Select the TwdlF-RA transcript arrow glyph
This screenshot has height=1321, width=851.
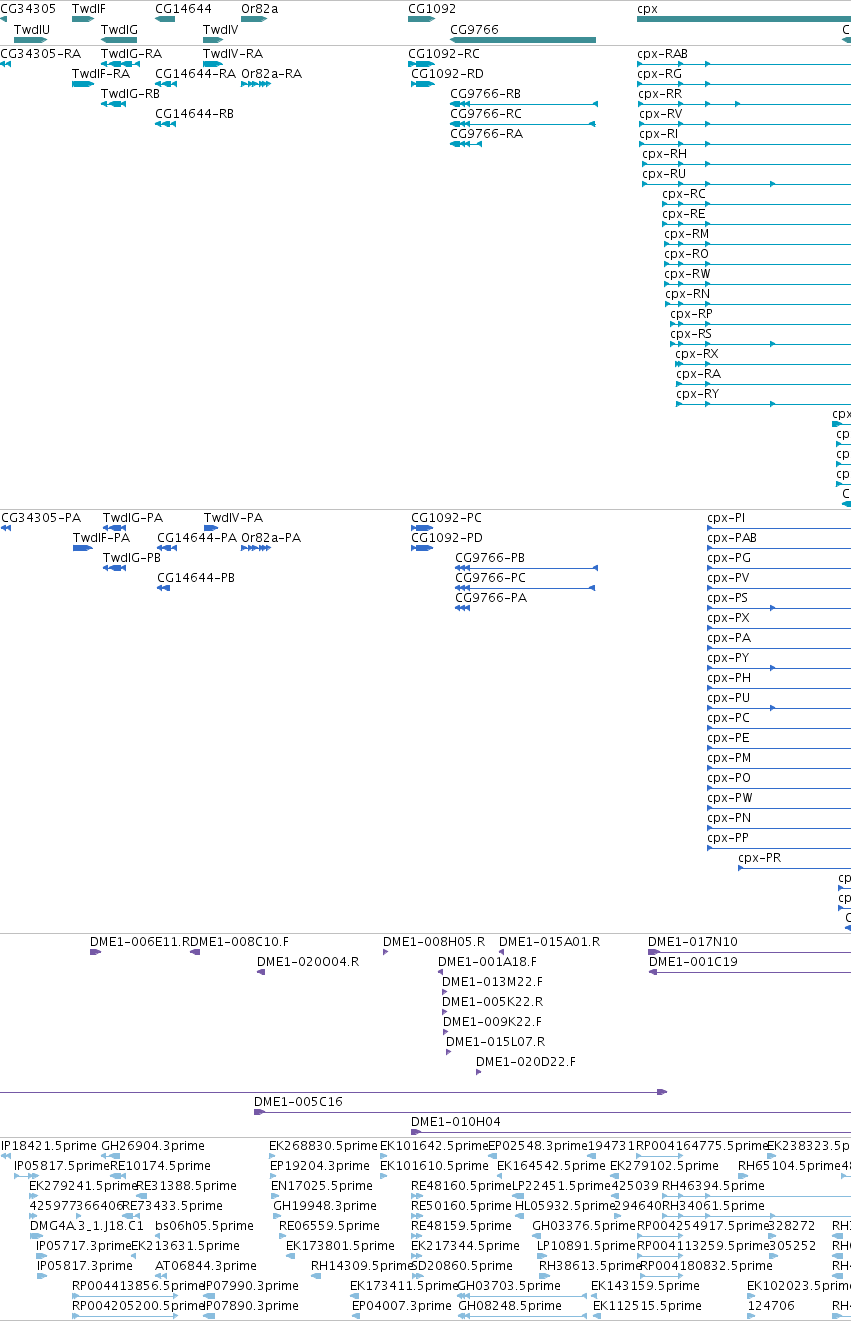click(83, 84)
